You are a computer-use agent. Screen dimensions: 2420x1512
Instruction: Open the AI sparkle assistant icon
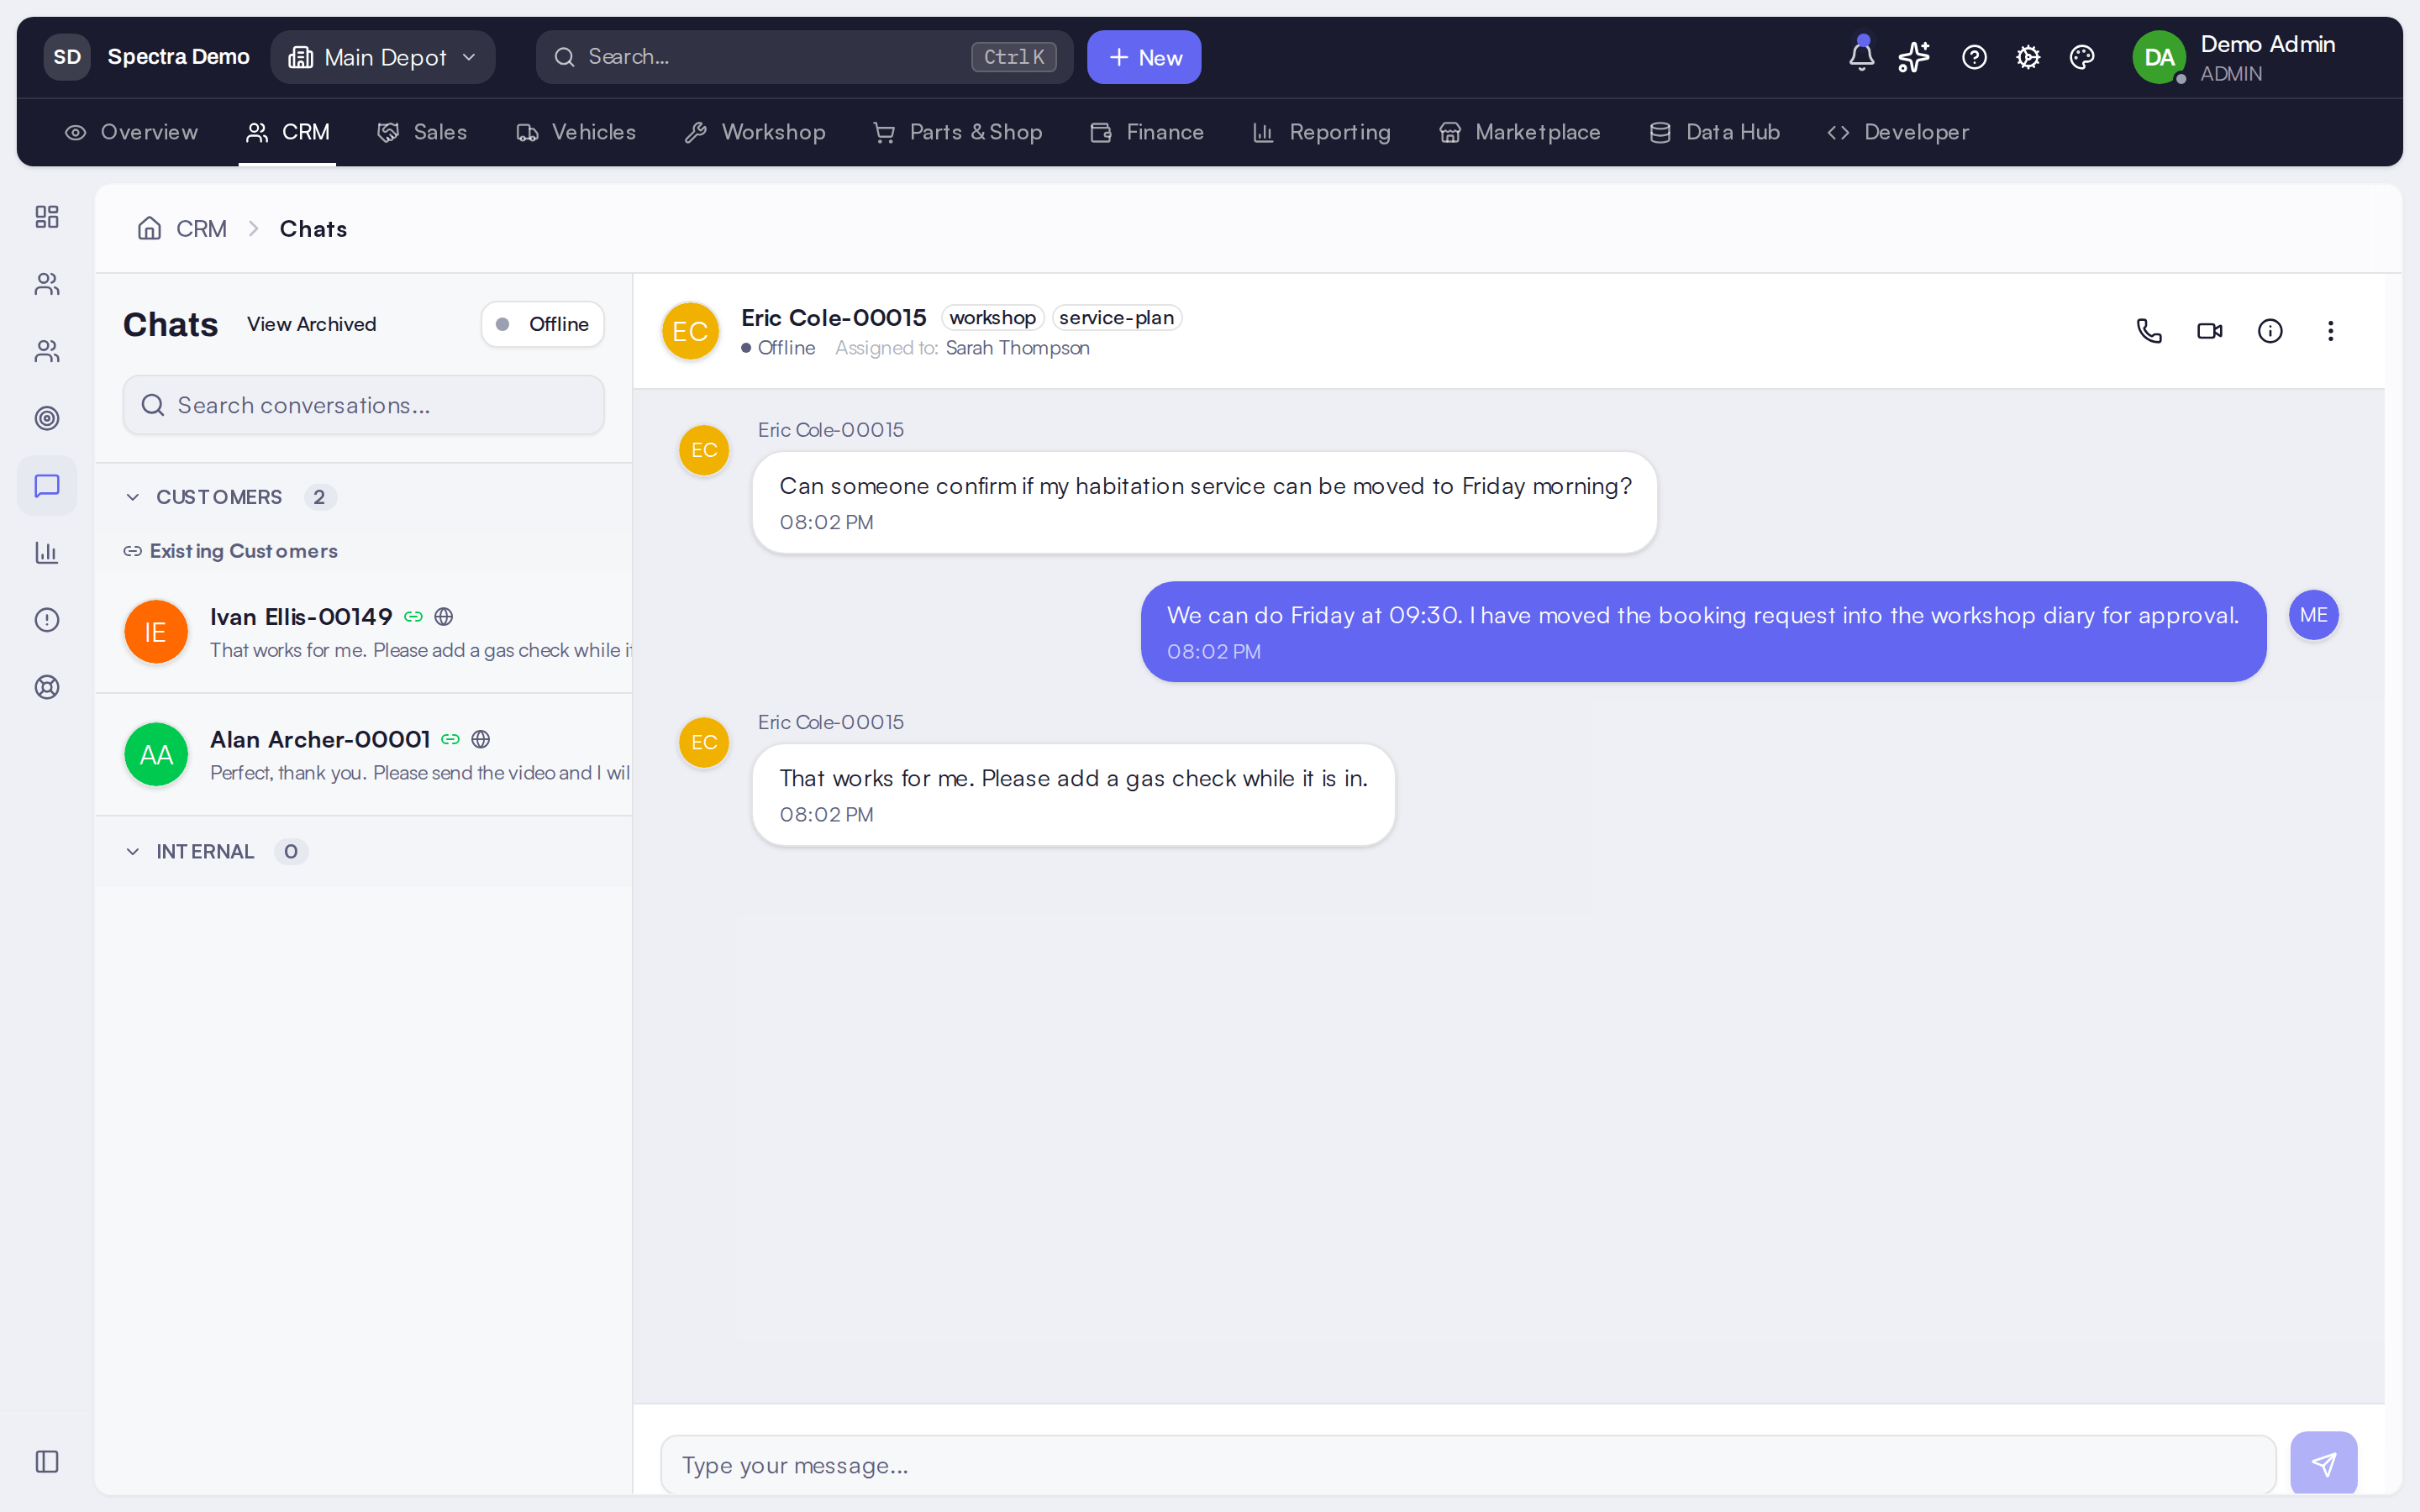point(1914,57)
